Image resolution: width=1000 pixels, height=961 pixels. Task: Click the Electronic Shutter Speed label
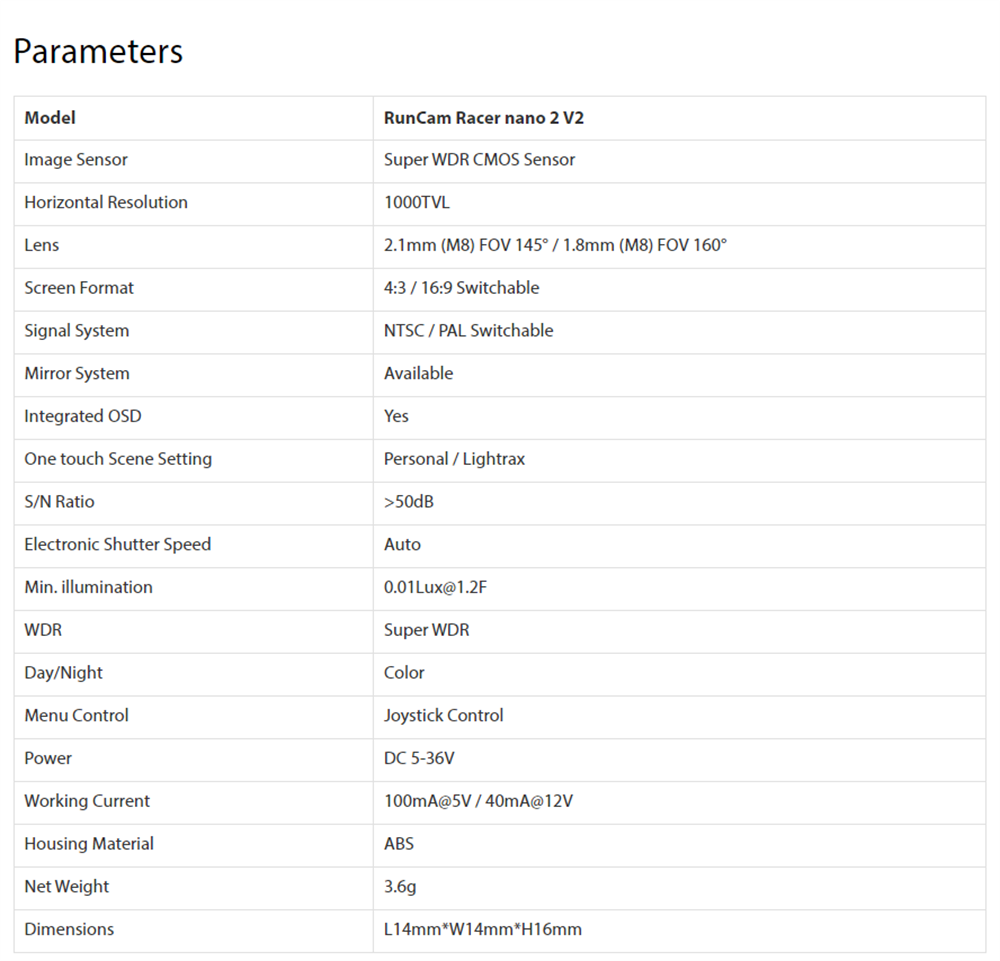pos(118,545)
